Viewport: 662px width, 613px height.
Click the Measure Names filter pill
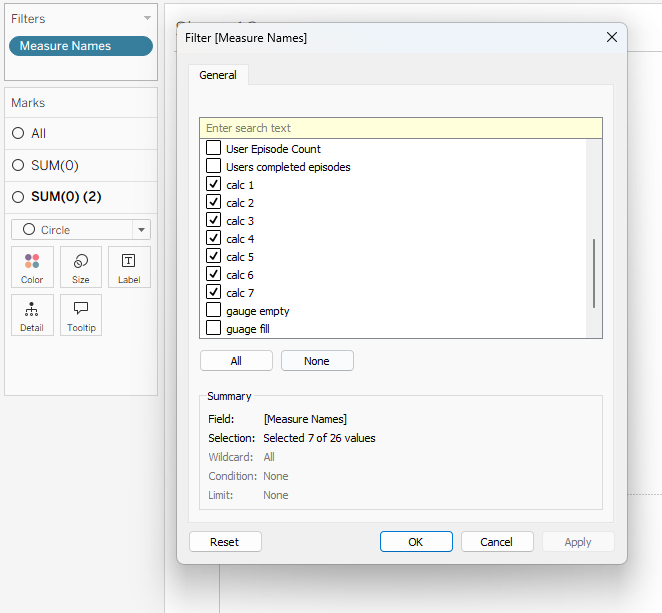click(x=81, y=46)
